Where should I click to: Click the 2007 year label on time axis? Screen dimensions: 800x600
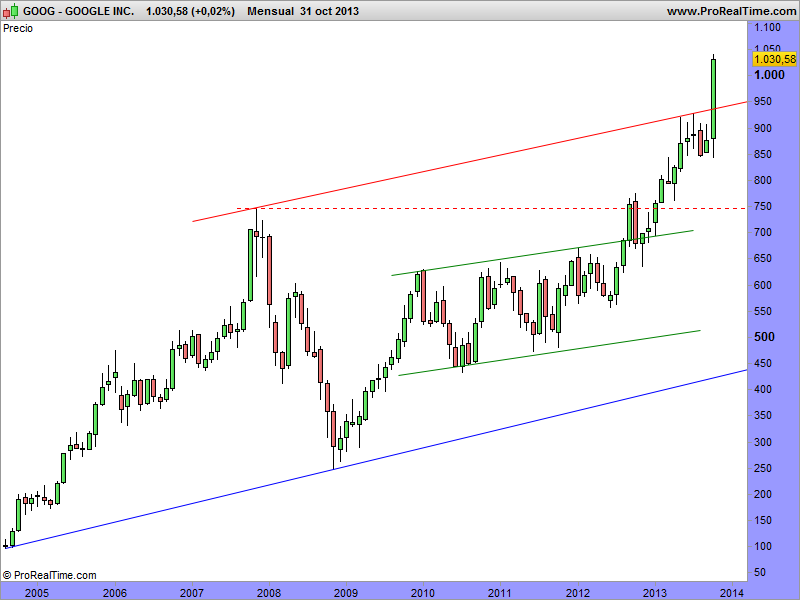[192, 593]
